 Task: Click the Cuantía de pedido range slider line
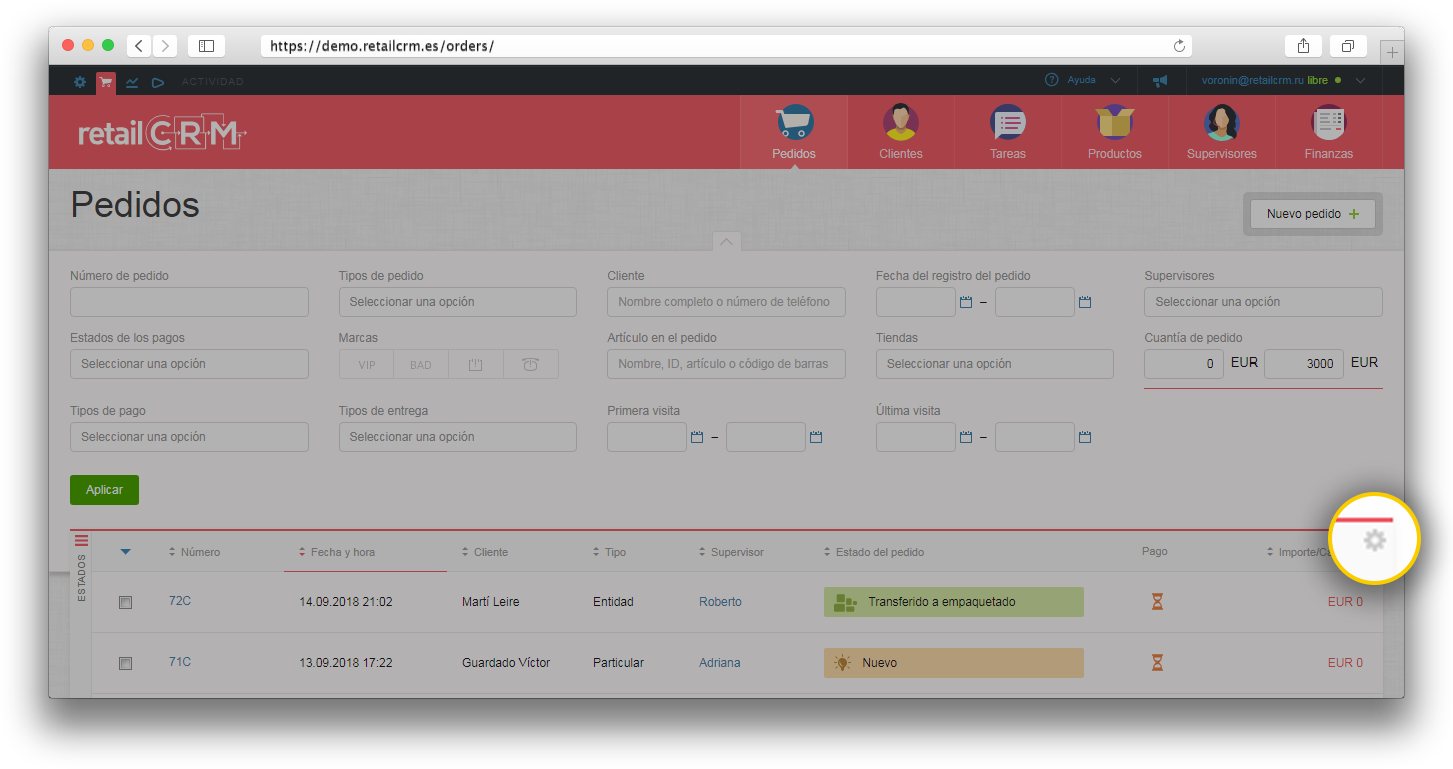coord(1263,388)
